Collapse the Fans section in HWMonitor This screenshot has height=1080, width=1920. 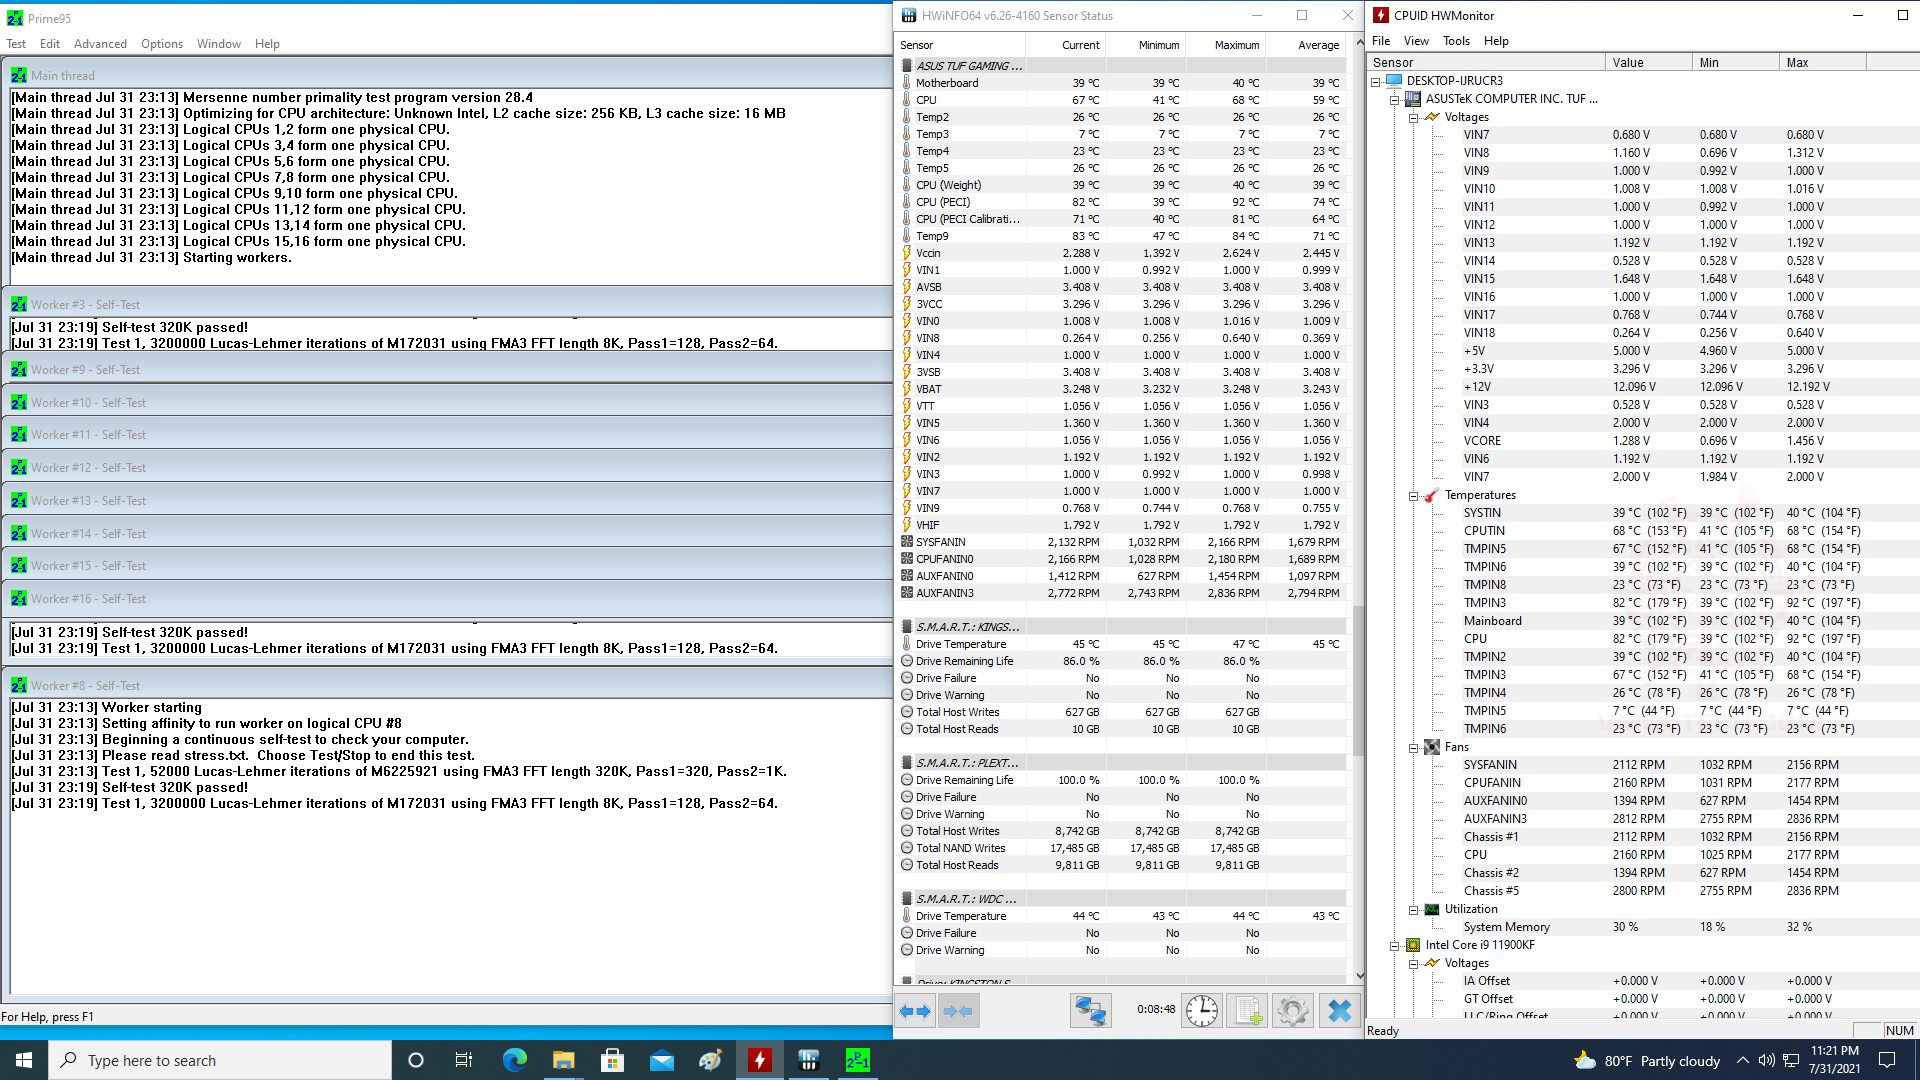1414,748
